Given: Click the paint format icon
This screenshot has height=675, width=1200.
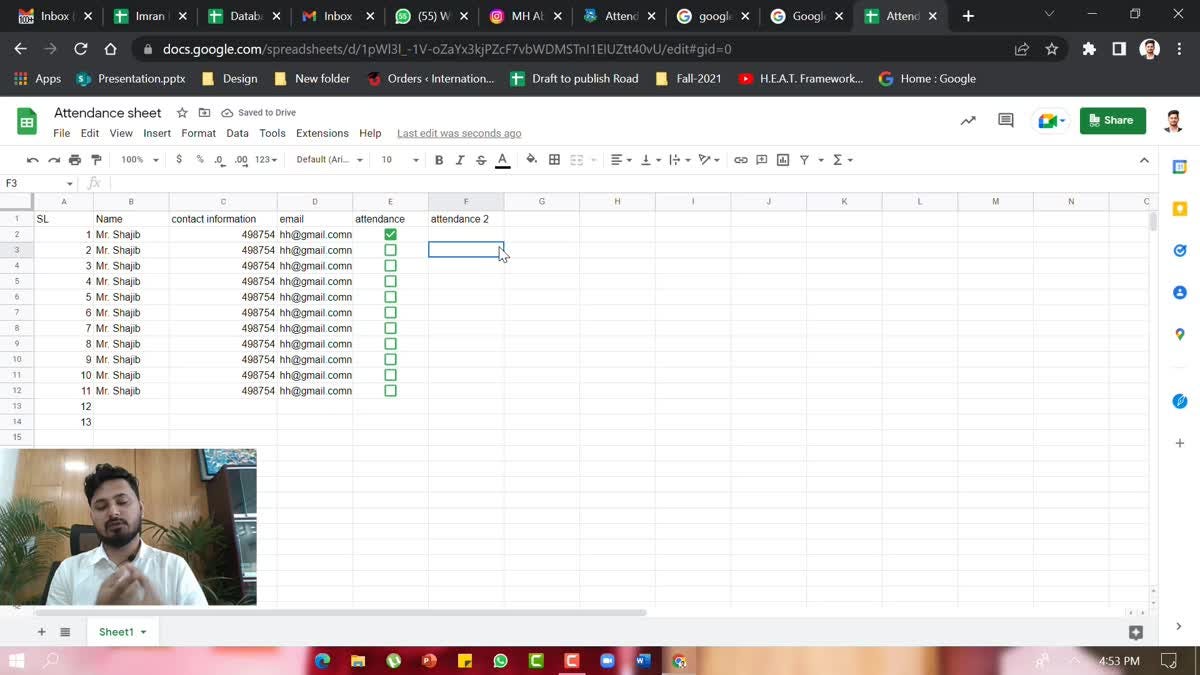Looking at the screenshot, I should pos(96,160).
